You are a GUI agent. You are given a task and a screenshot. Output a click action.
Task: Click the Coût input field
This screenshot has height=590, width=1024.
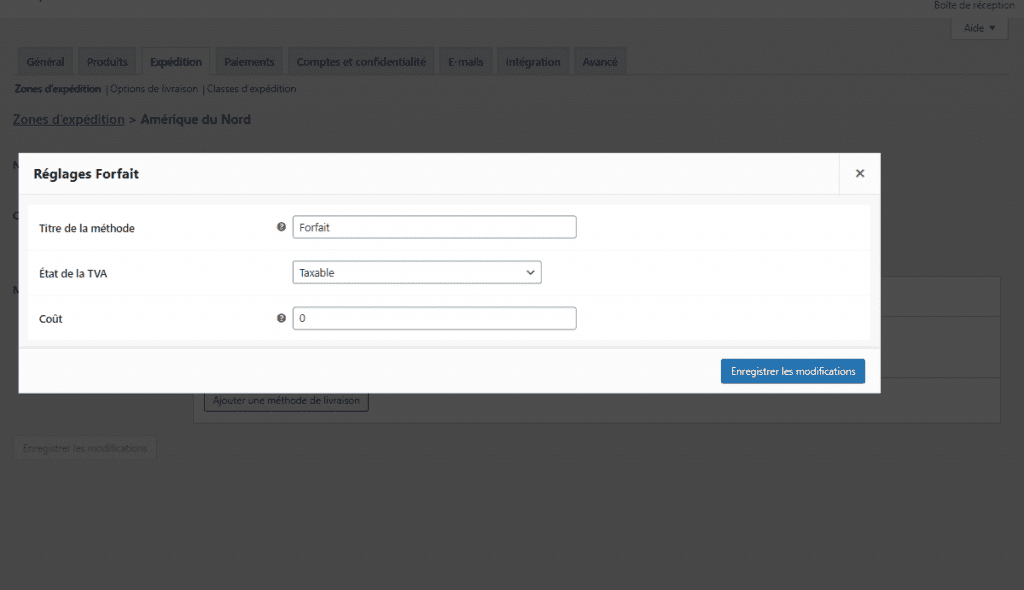point(434,318)
